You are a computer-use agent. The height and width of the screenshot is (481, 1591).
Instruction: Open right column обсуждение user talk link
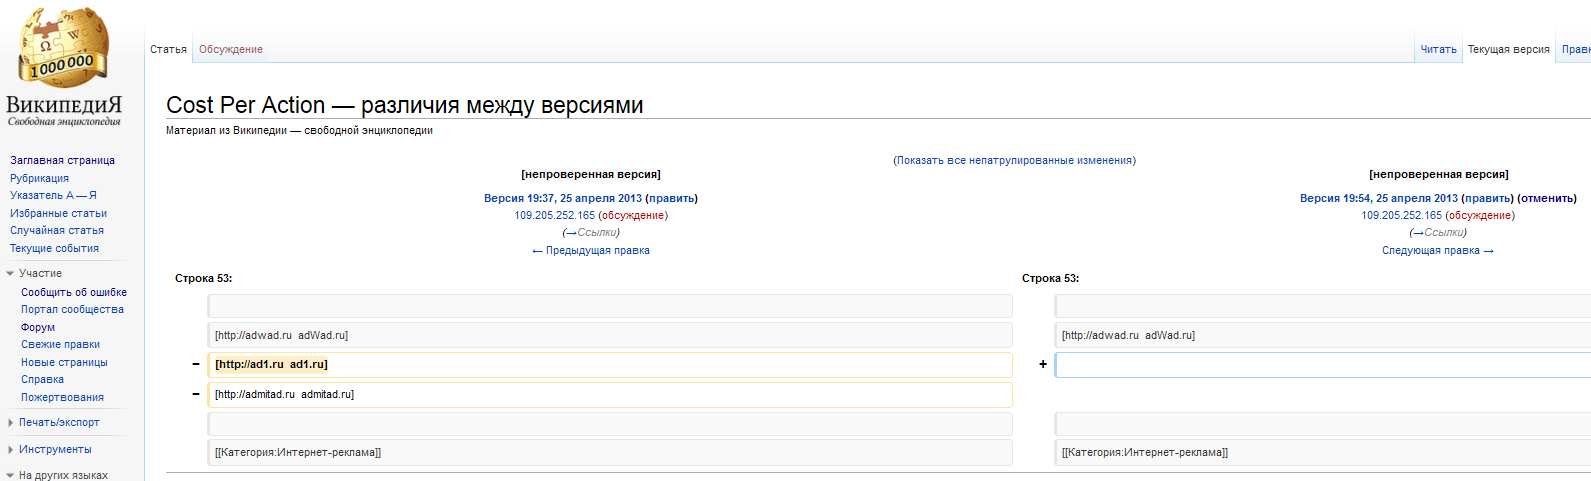point(1480,215)
